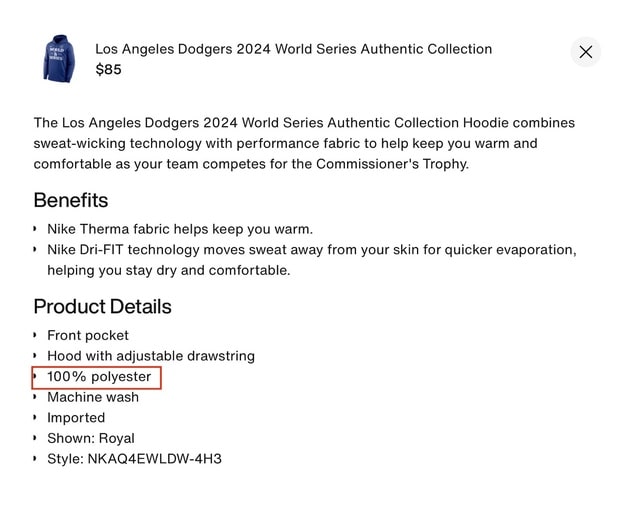Click the $85 price text
640x517 pixels.
pyautogui.click(x=108, y=70)
